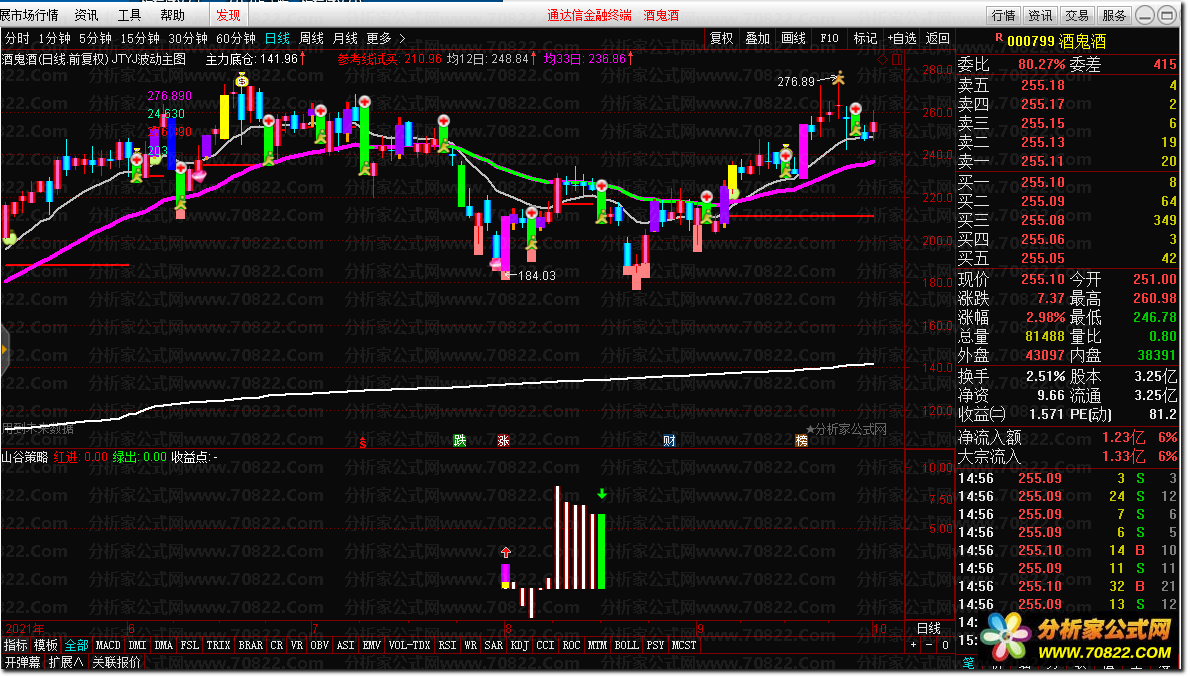Image resolution: width=1190 pixels, height=677 pixels.
Task: Switch sub-chart indicator to RSI
Action: 448,645
